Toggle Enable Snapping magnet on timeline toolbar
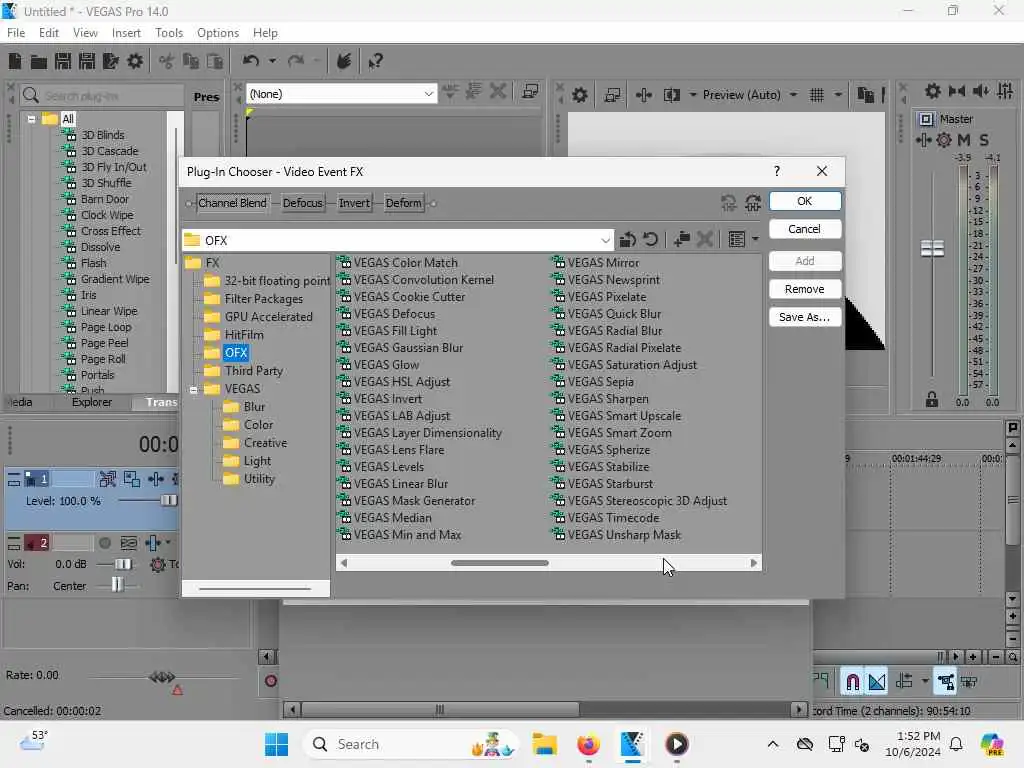Viewport: 1024px width, 768px height. (852, 682)
